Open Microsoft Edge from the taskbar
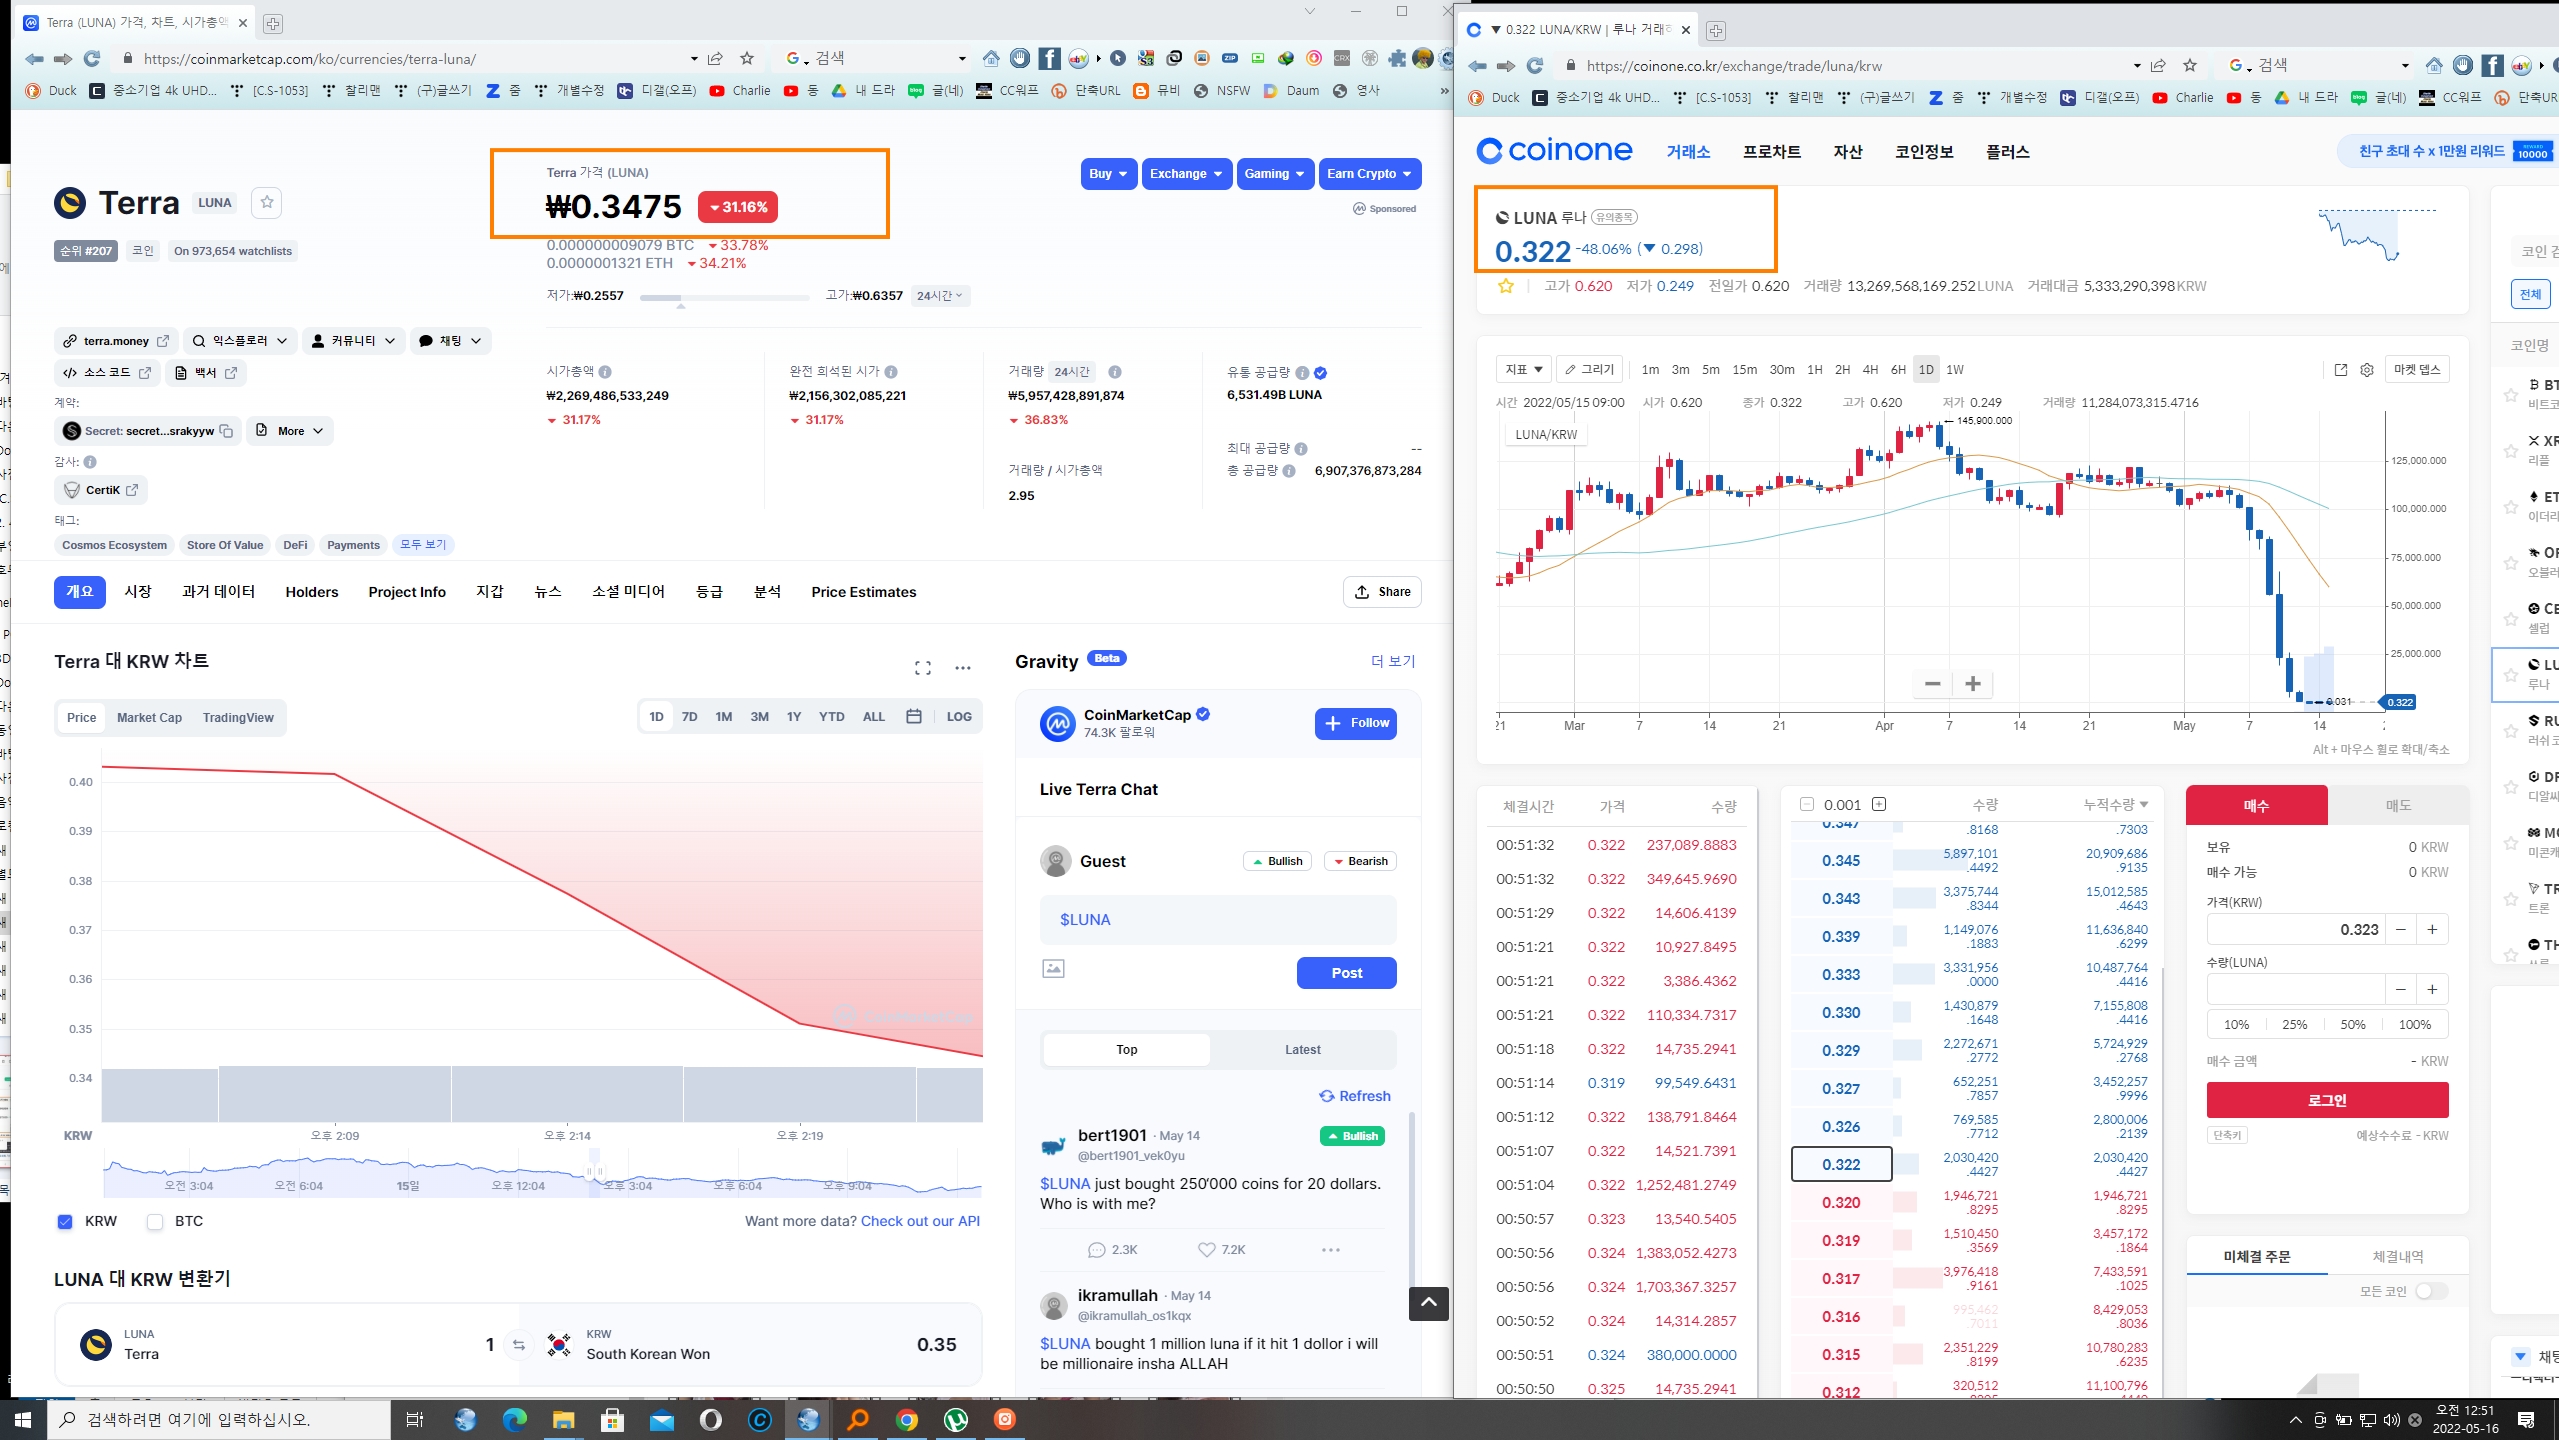The height and width of the screenshot is (1440, 2559). point(514,1420)
